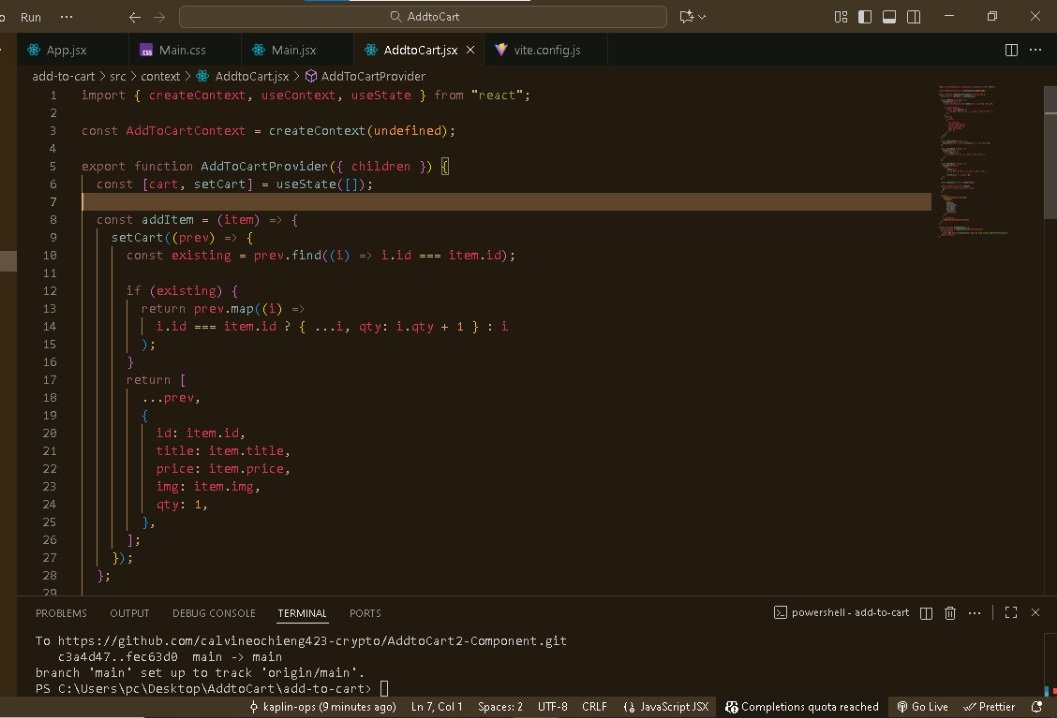Image resolution: width=1057 pixels, height=718 pixels.
Task: Change encoding via UTF-8
Action: [x=553, y=707]
